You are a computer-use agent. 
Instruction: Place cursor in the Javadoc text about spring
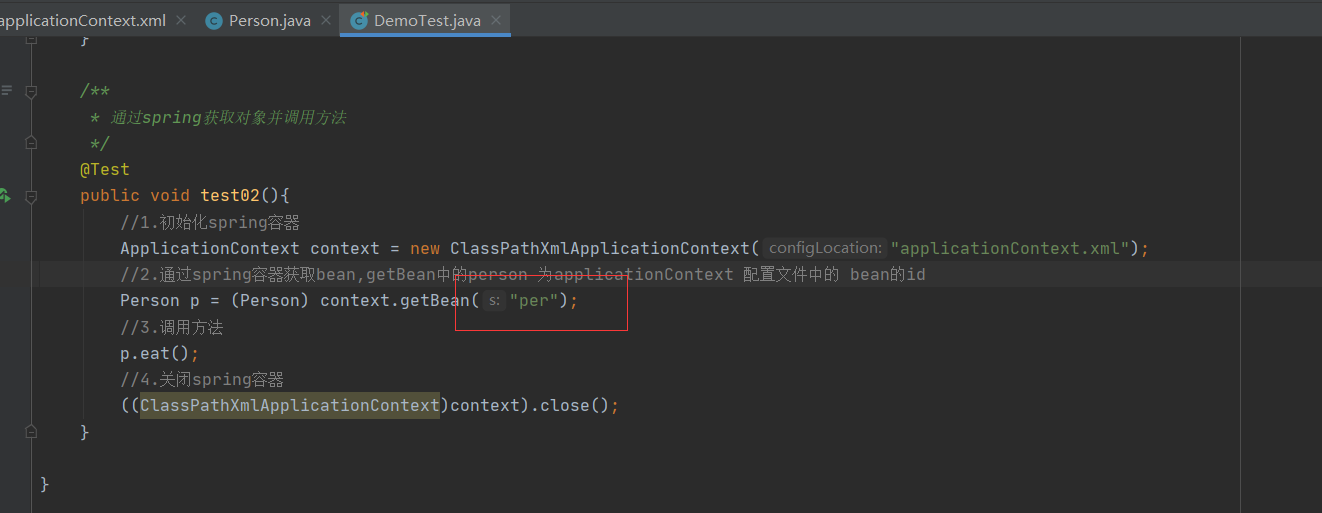(x=228, y=117)
